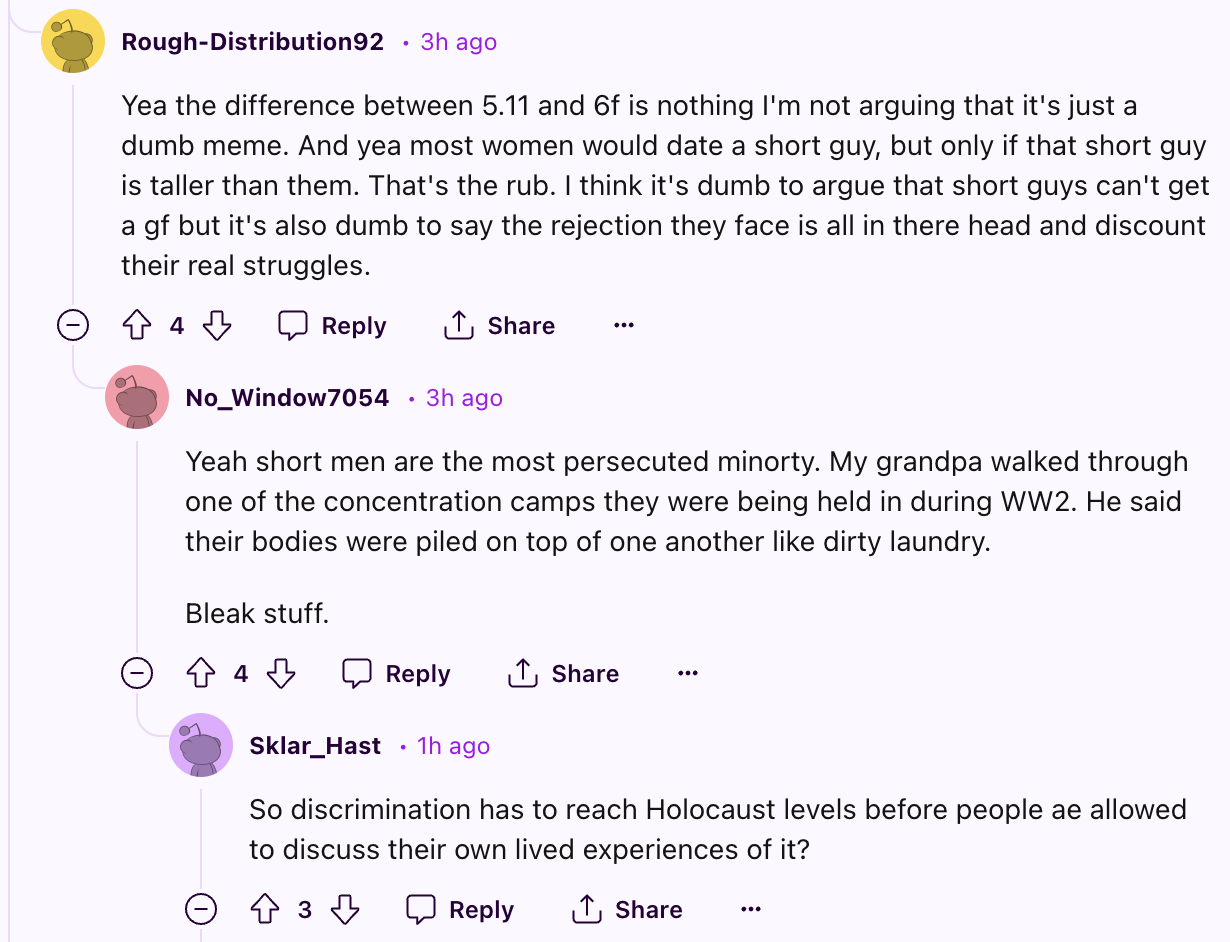Upvote Rough-Distribution92's comment
The image size is (1230, 942).
click(136, 326)
